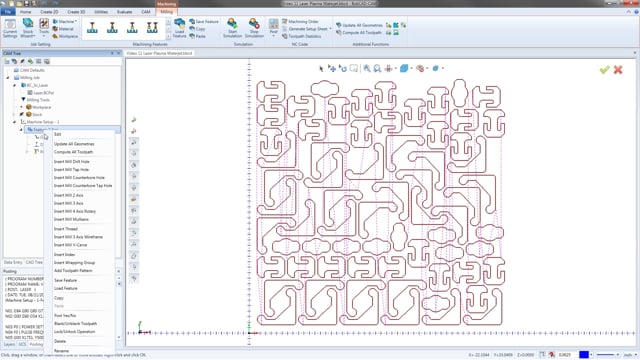Open Current Settings in the ribbon
Viewport: 640px width, 360px height.
tap(10, 28)
